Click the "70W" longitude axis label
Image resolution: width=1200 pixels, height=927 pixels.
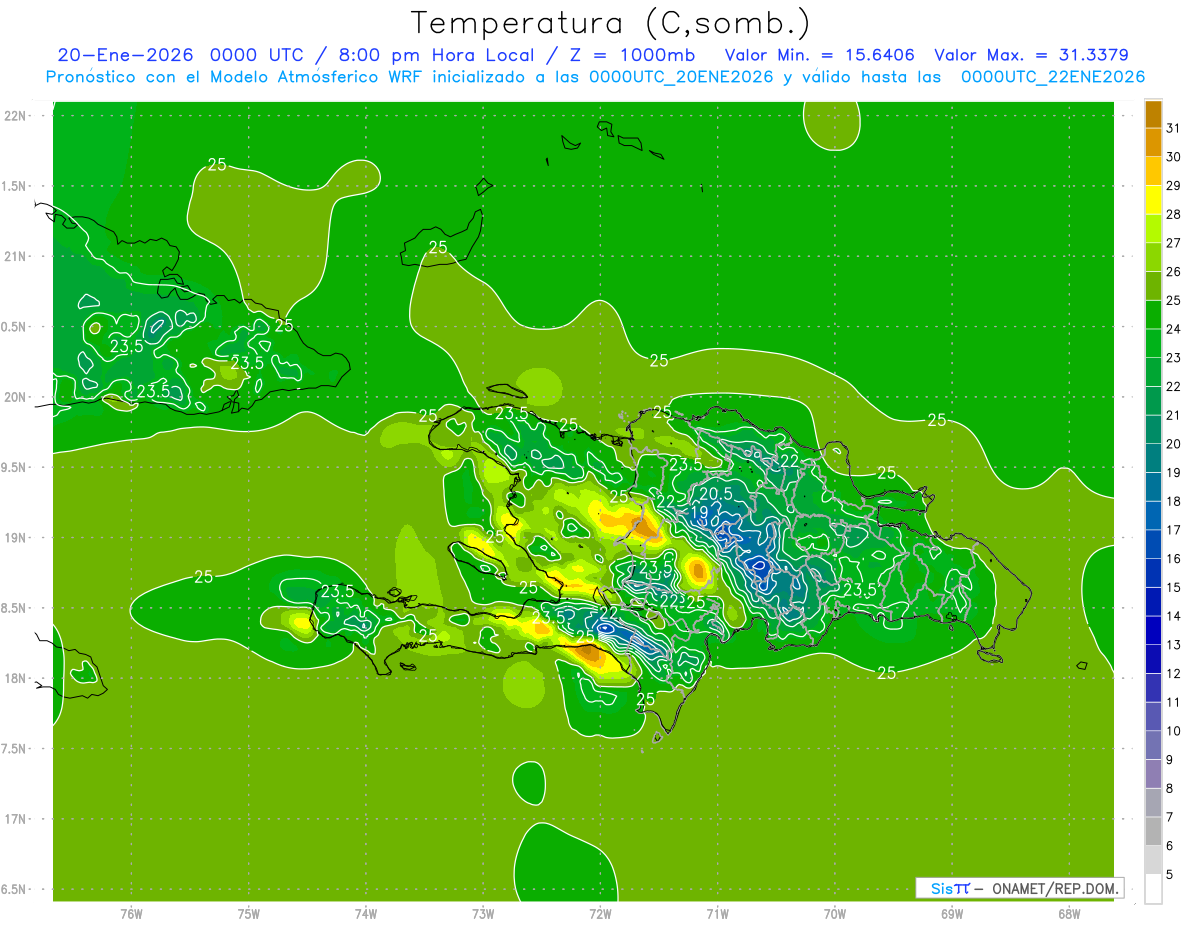tap(835, 913)
